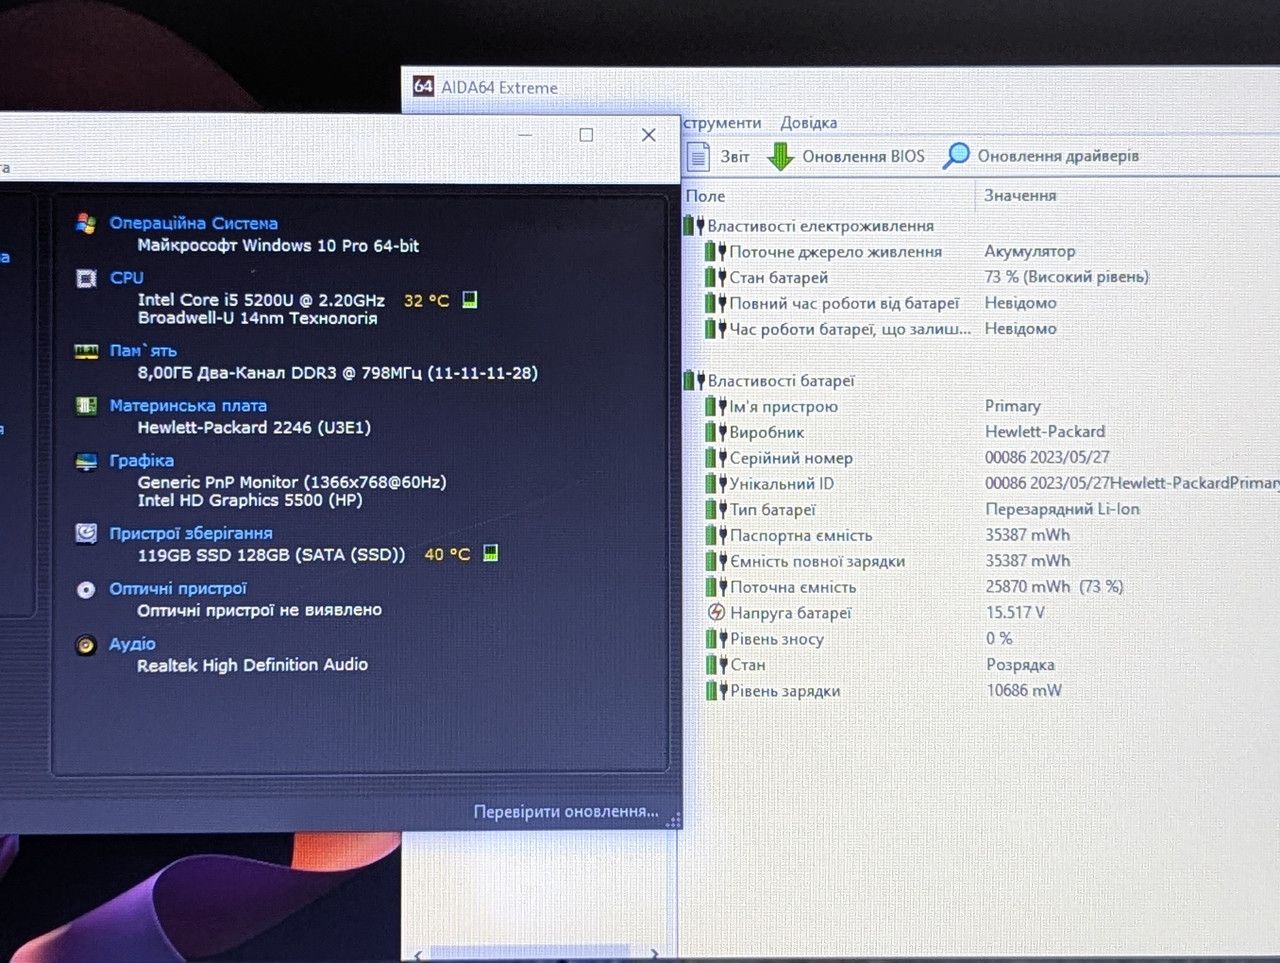Select the Унікальний ID row
Image resolution: width=1280 pixels, height=963 pixels.
click(980, 484)
